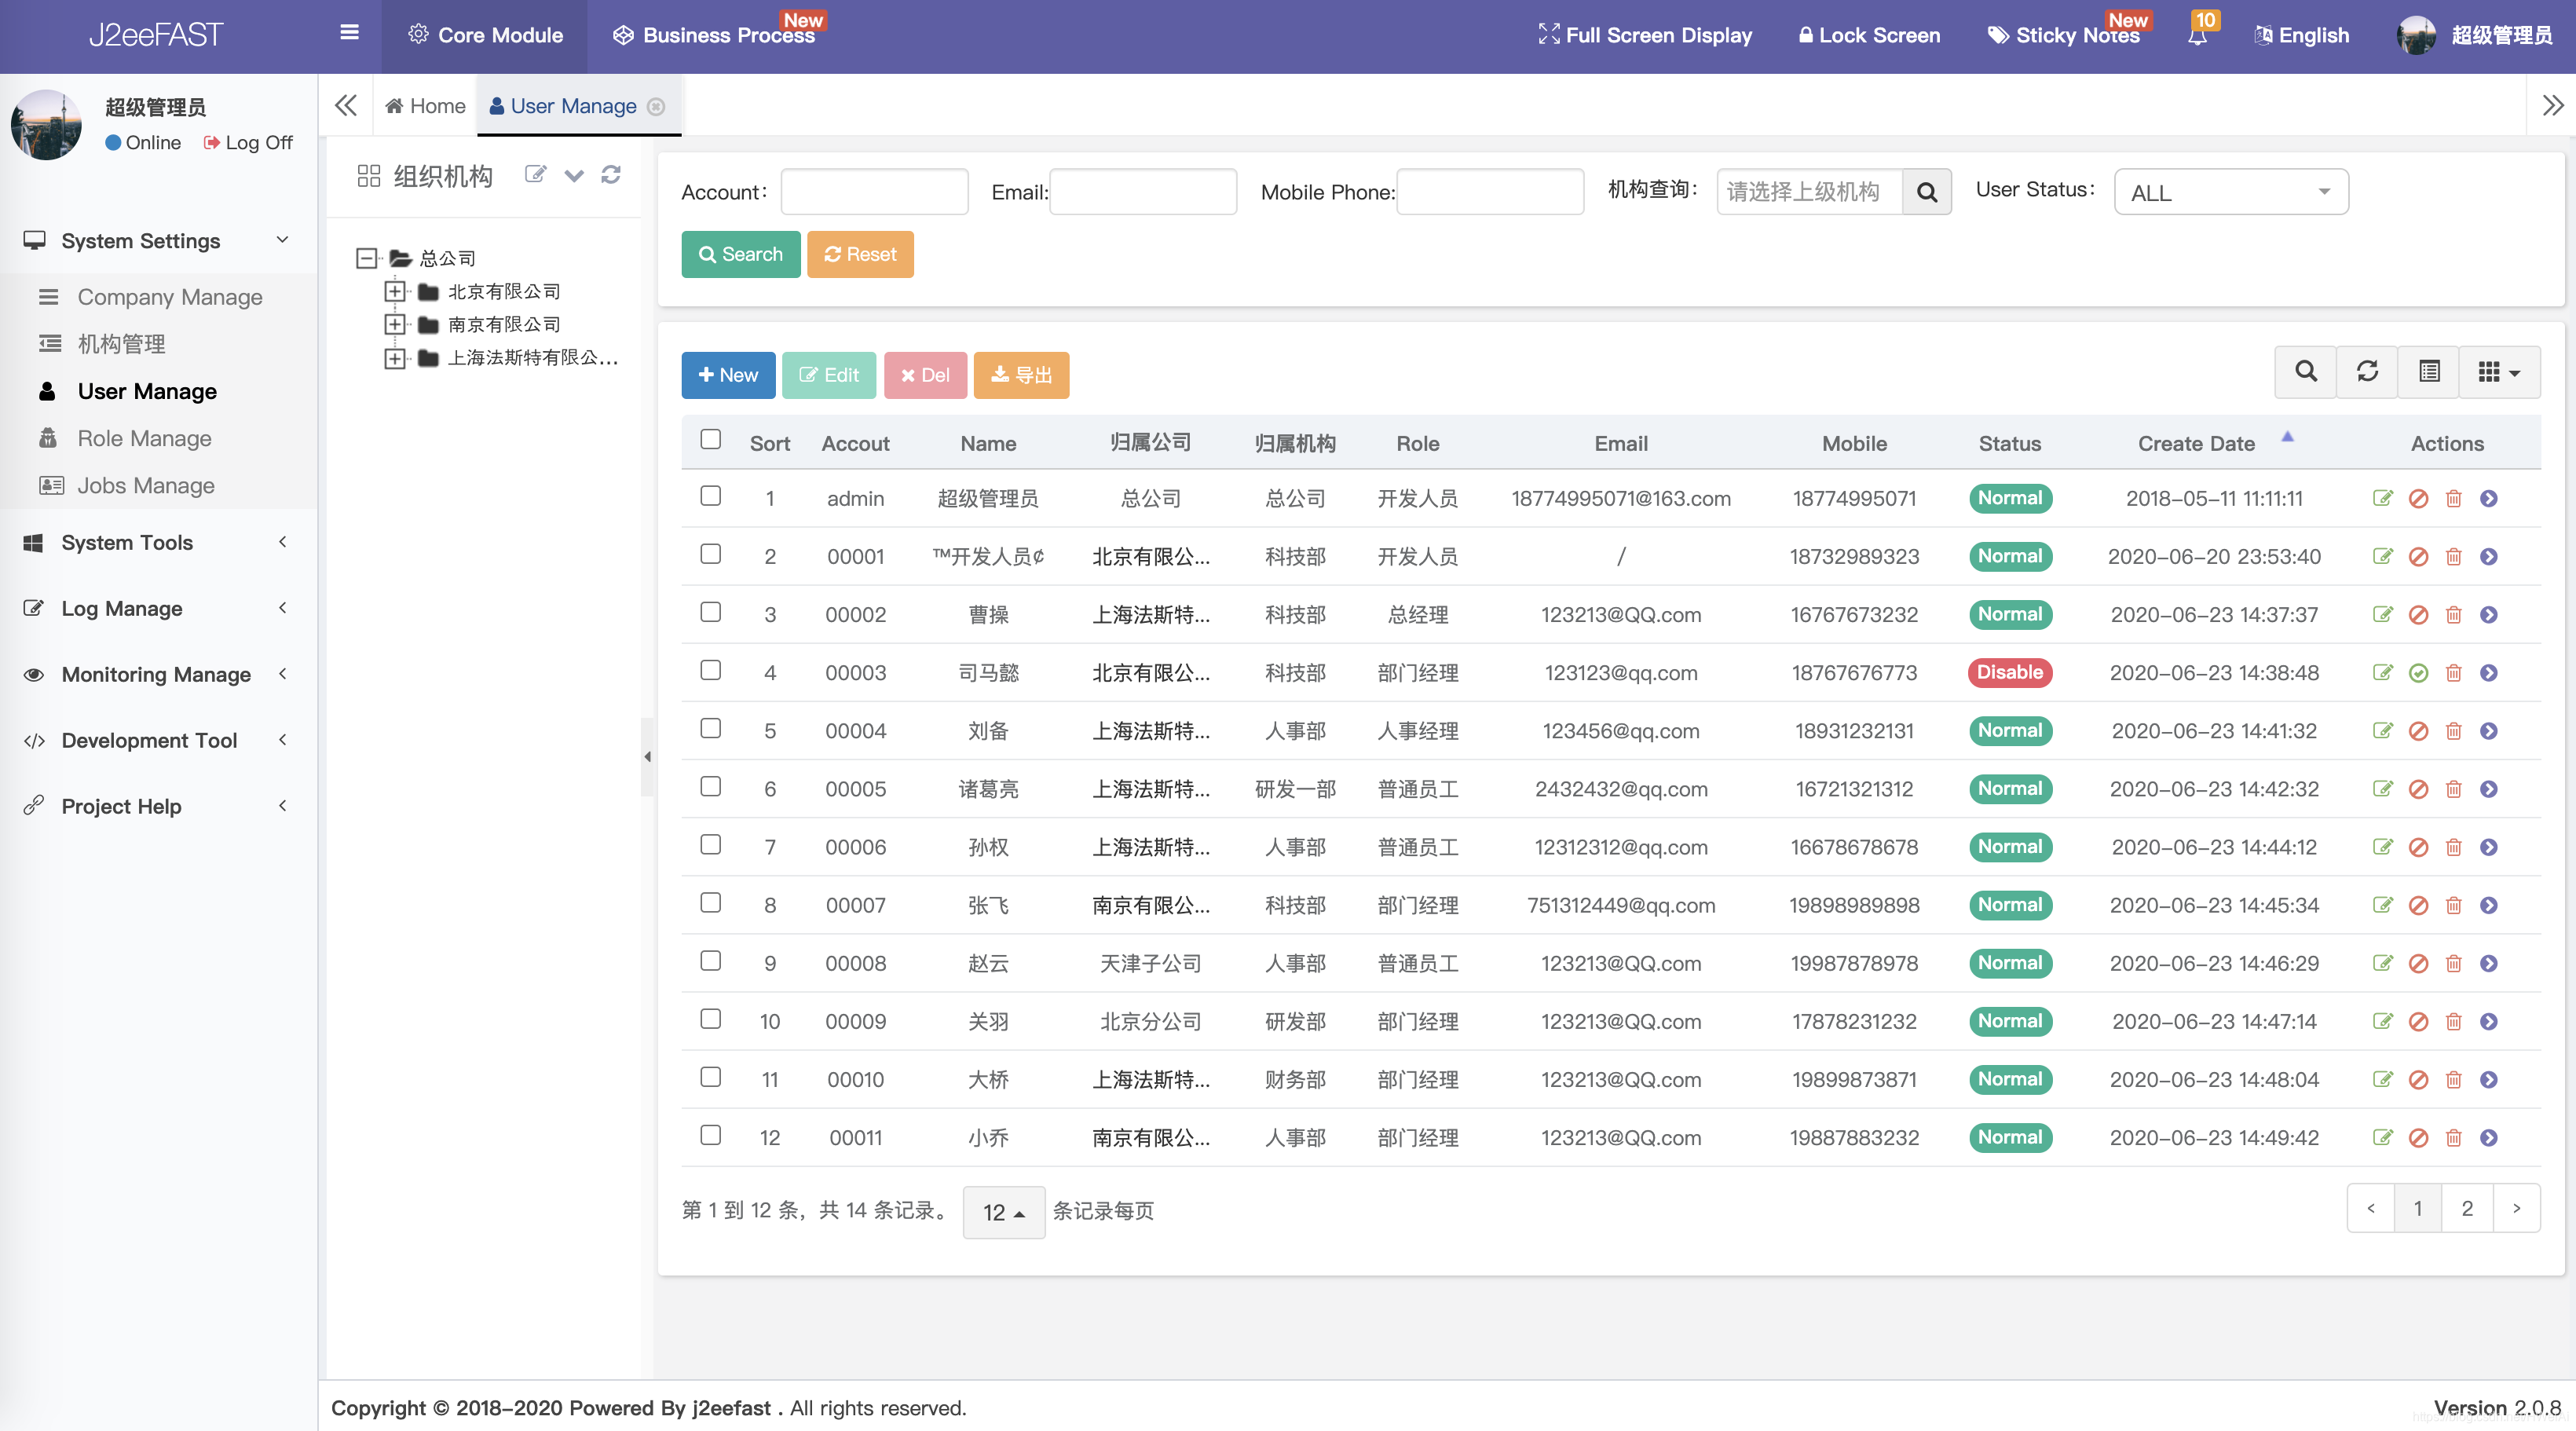The image size is (2576, 1431).
Task: Open more actions arrow for 刘备 row
Action: click(x=2489, y=731)
